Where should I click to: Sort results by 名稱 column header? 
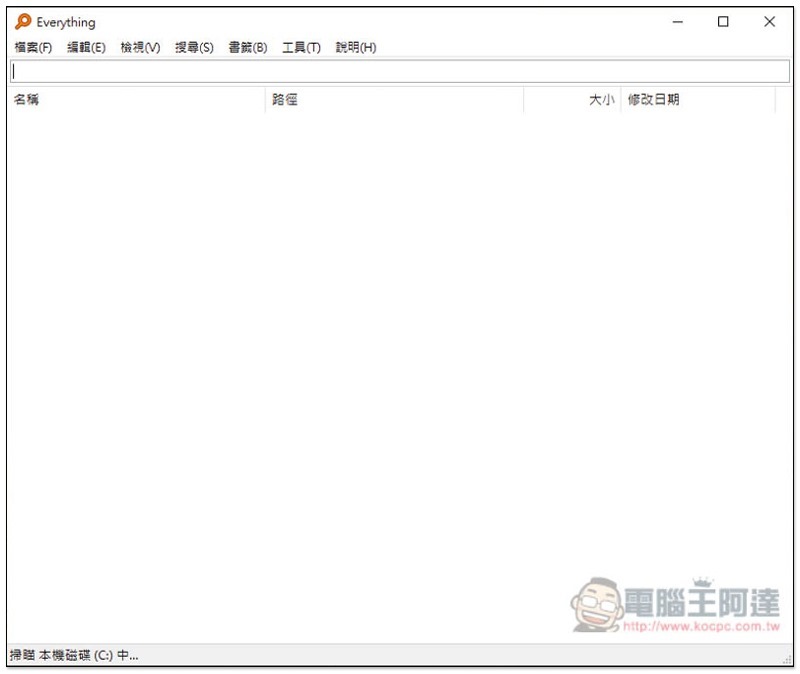click(136, 99)
